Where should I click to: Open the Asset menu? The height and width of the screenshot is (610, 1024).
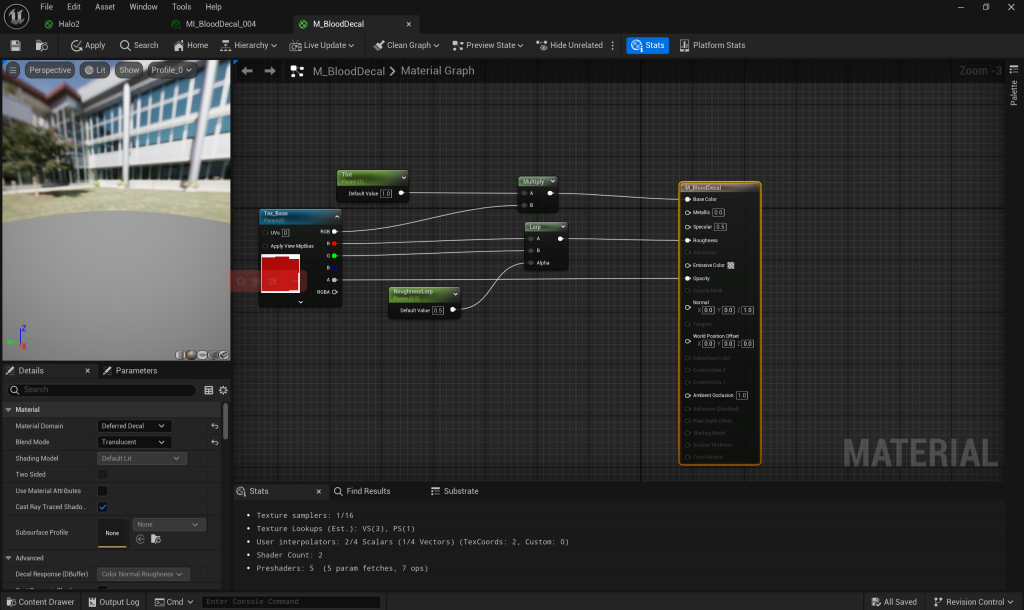tap(105, 7)
